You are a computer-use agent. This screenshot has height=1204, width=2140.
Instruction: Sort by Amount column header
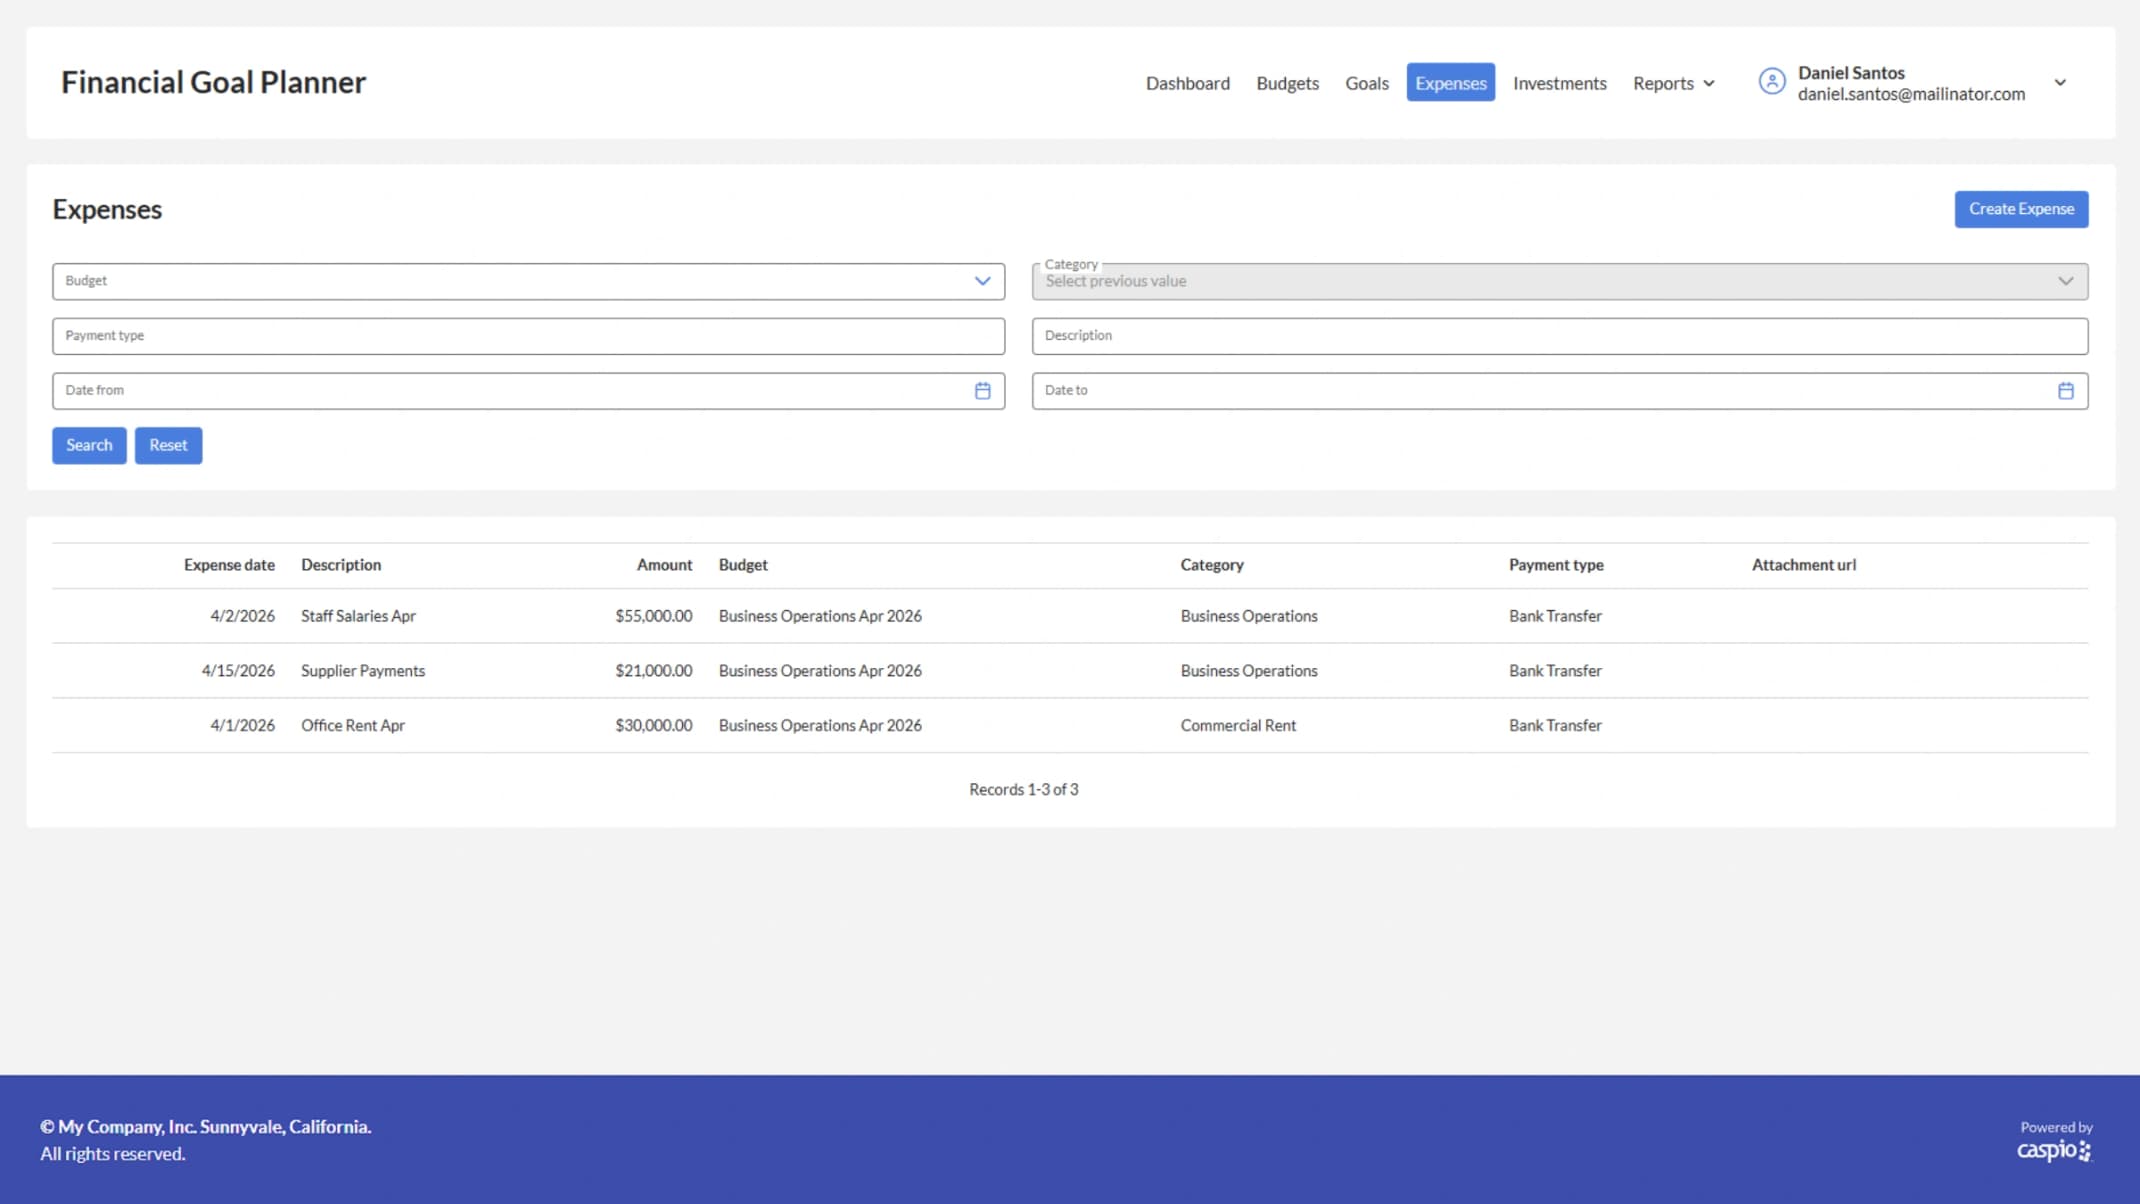point(664,565)
